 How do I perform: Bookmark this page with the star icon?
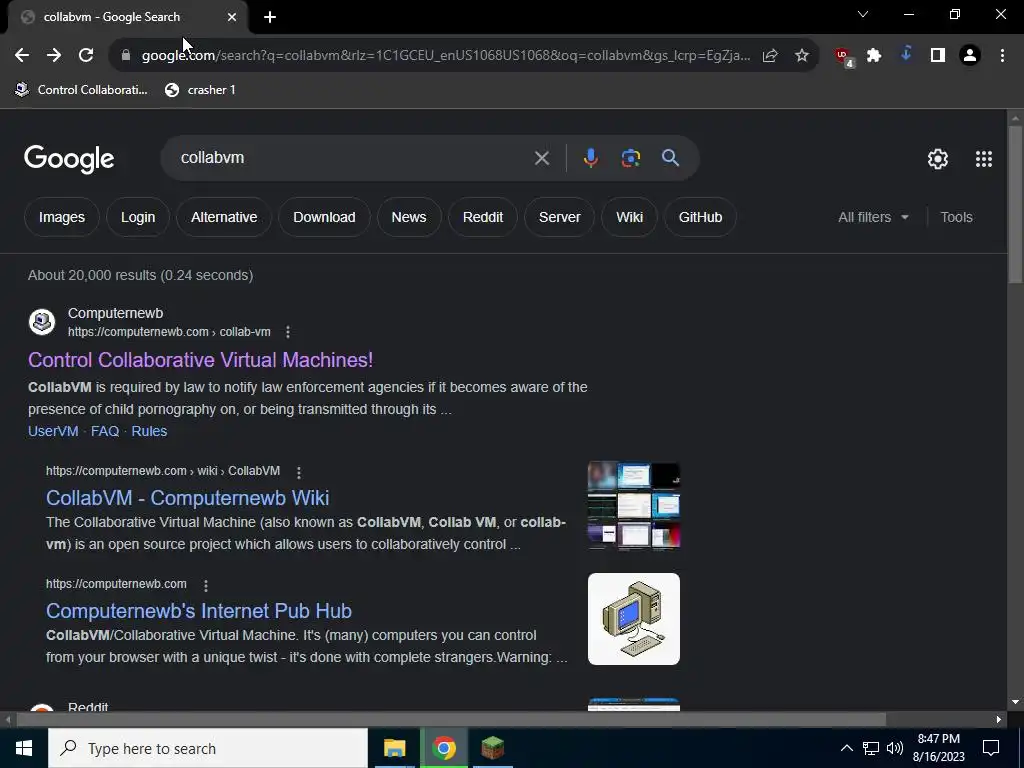(x=802, y=56)
